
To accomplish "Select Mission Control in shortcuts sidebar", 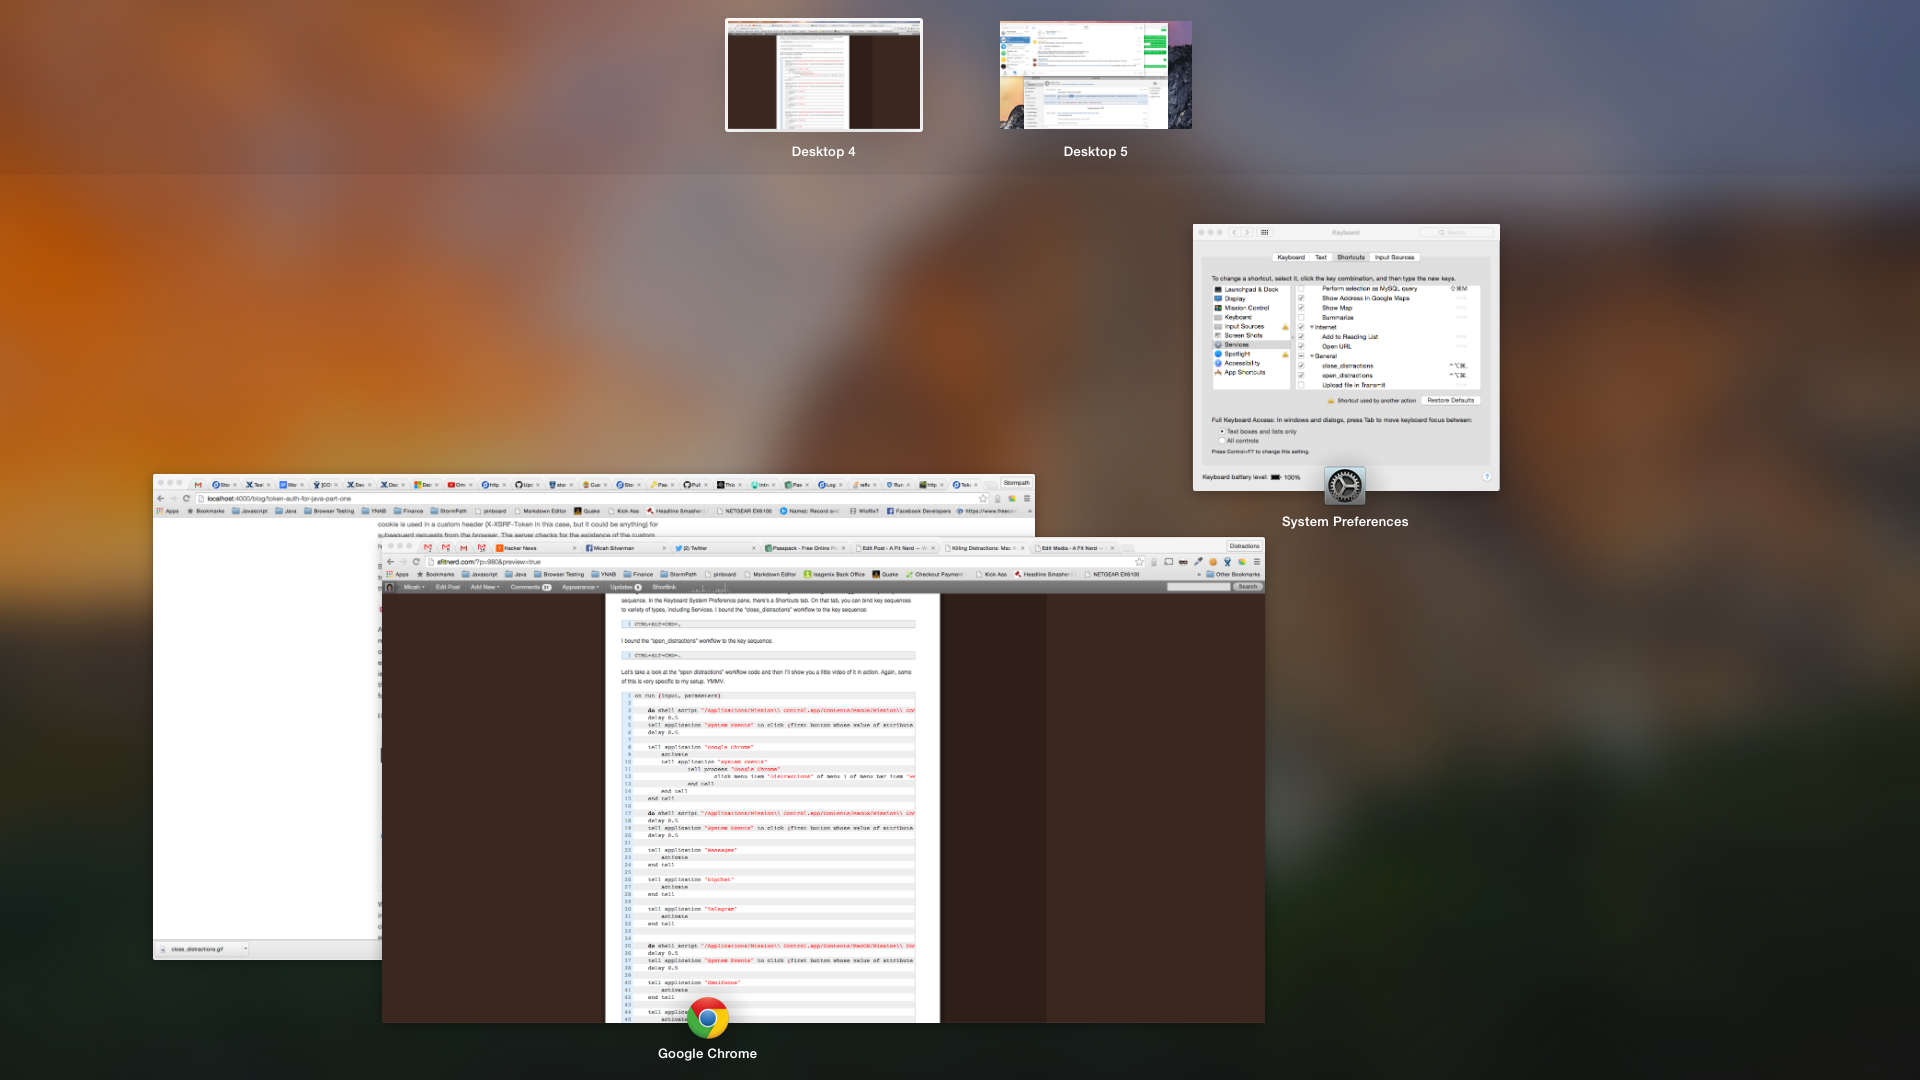I will (1246, 308).
